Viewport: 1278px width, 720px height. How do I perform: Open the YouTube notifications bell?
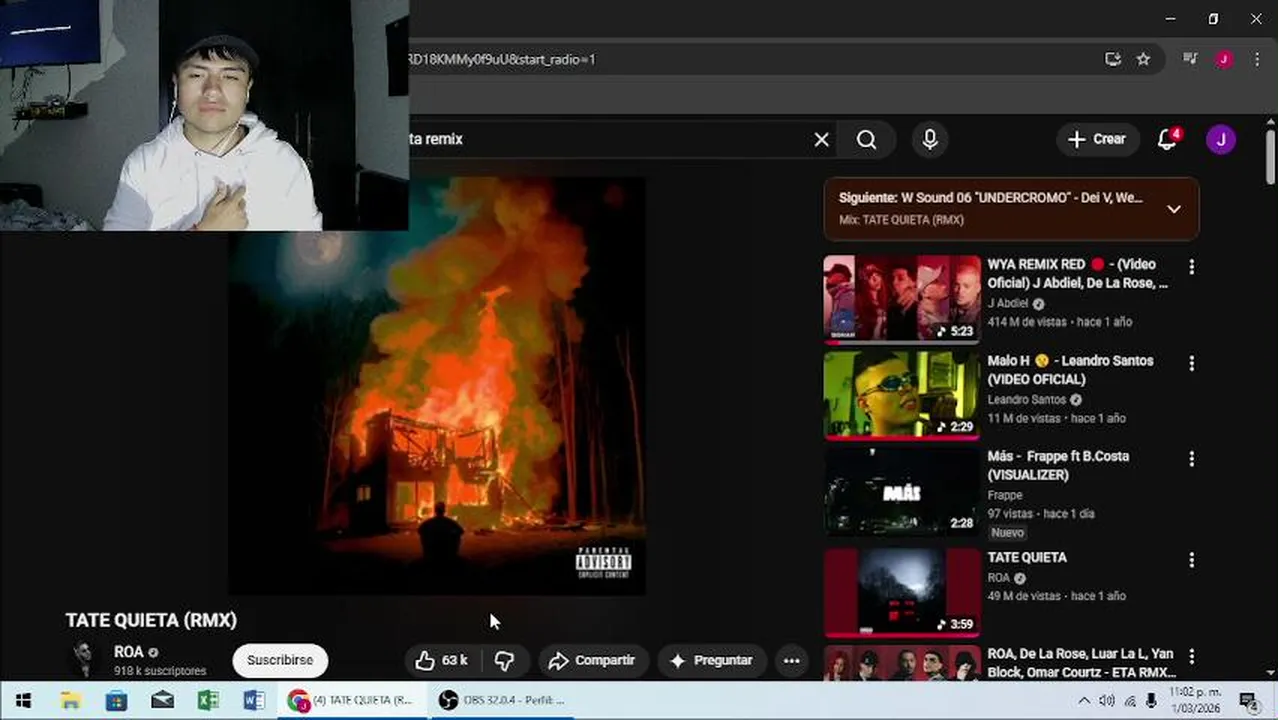pos(1168,139)
